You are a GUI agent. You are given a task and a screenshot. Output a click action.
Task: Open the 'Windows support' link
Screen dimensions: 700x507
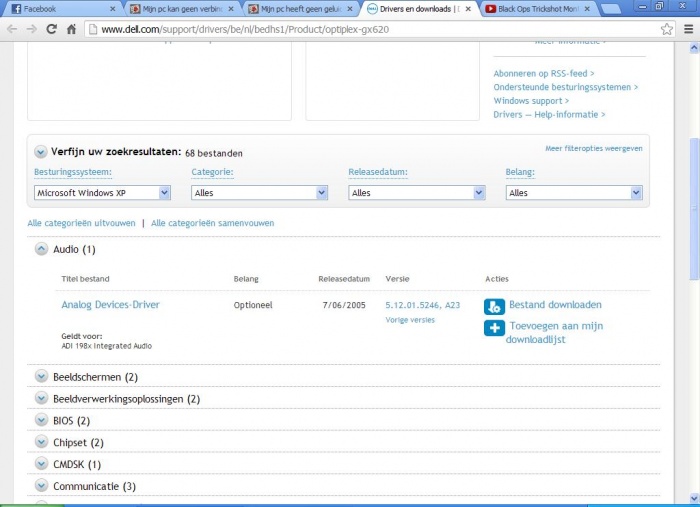coord(531,101)
